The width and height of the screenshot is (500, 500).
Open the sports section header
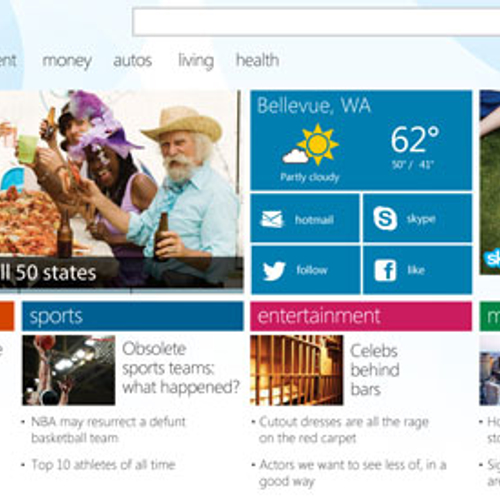click(133, 316)
